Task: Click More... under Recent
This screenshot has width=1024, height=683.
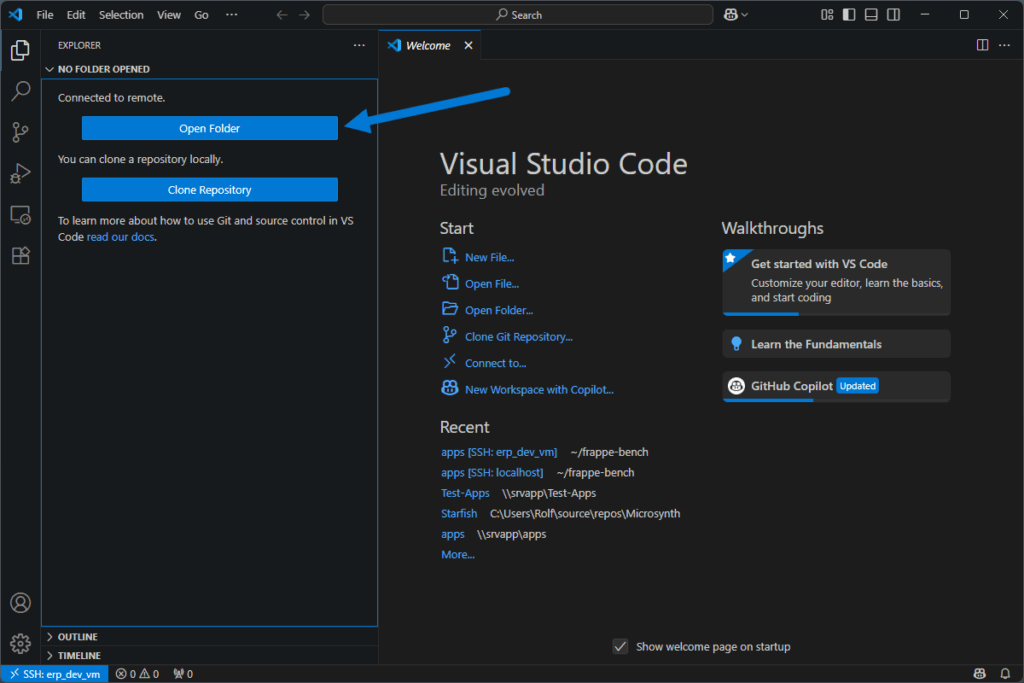Action: [x=458, y=554]
